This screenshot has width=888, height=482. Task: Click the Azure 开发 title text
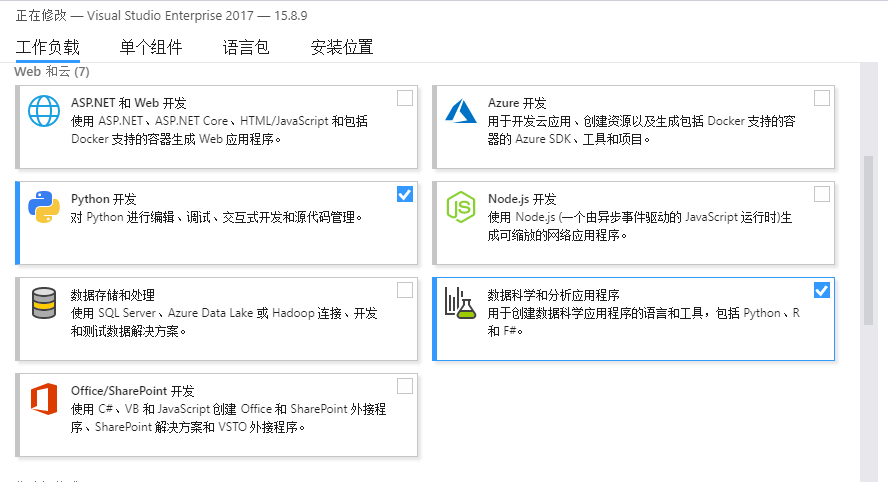(517, 103)
